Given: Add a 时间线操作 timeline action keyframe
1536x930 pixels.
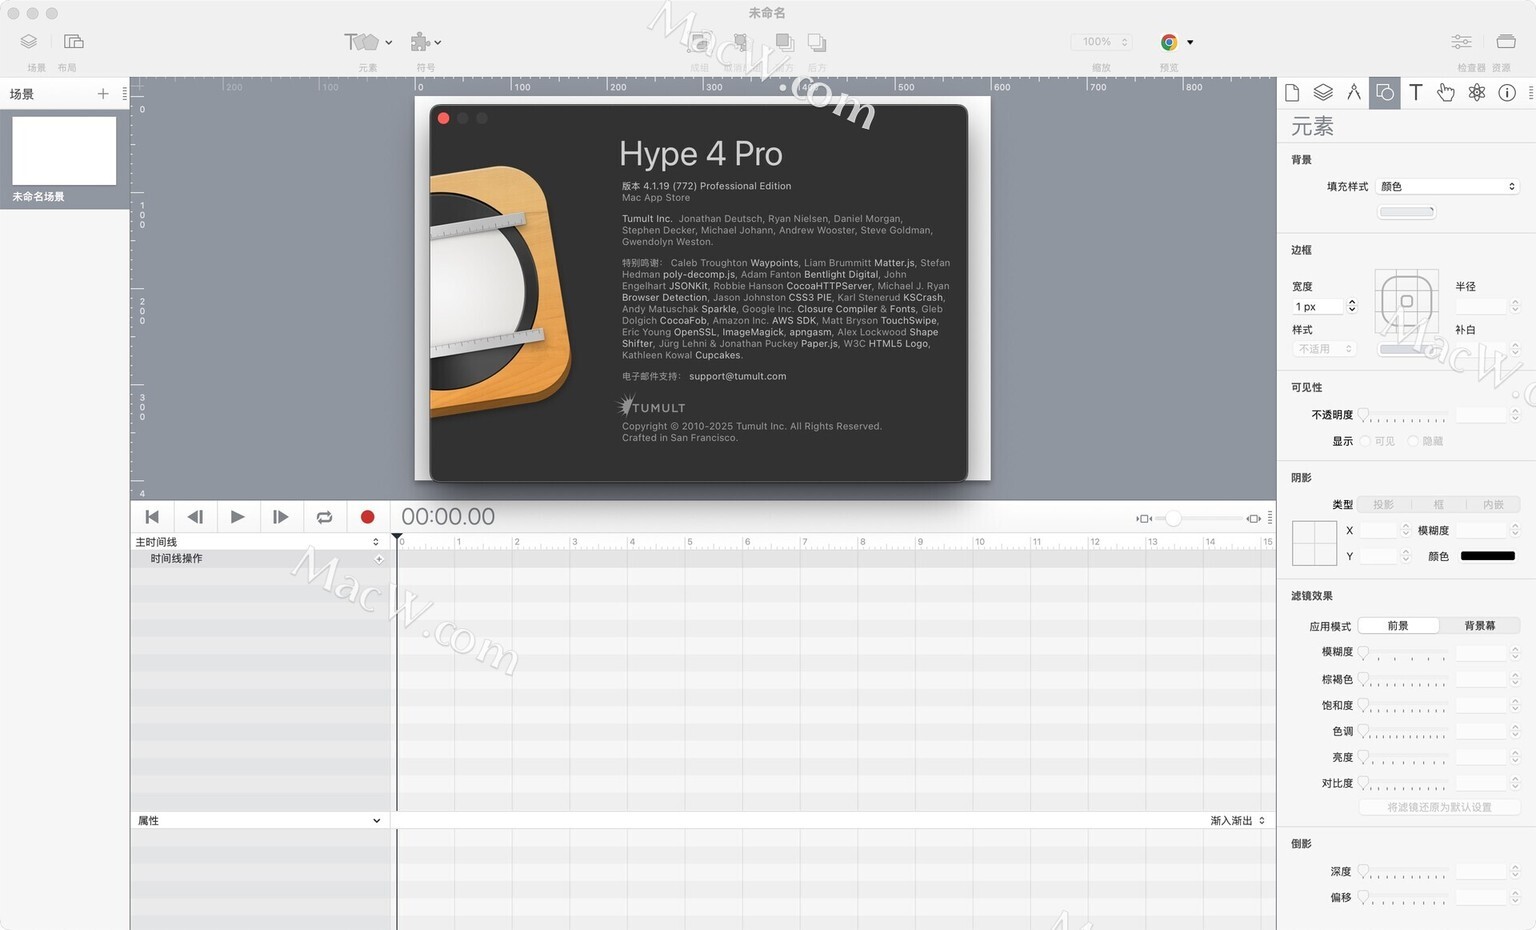Looking at the screenshot, I should click(x=379, y=559).
